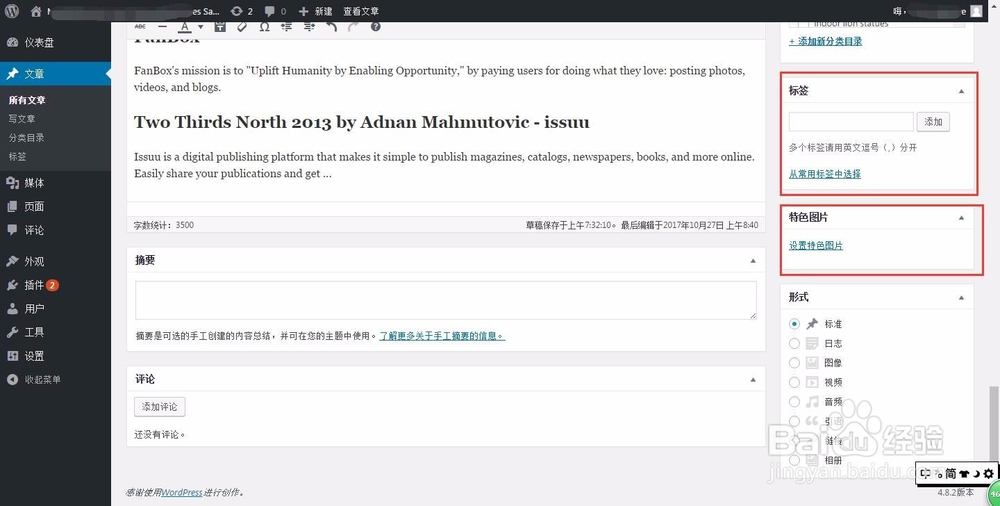
Task: Apply the text color A button
Action: click(184, 27)
